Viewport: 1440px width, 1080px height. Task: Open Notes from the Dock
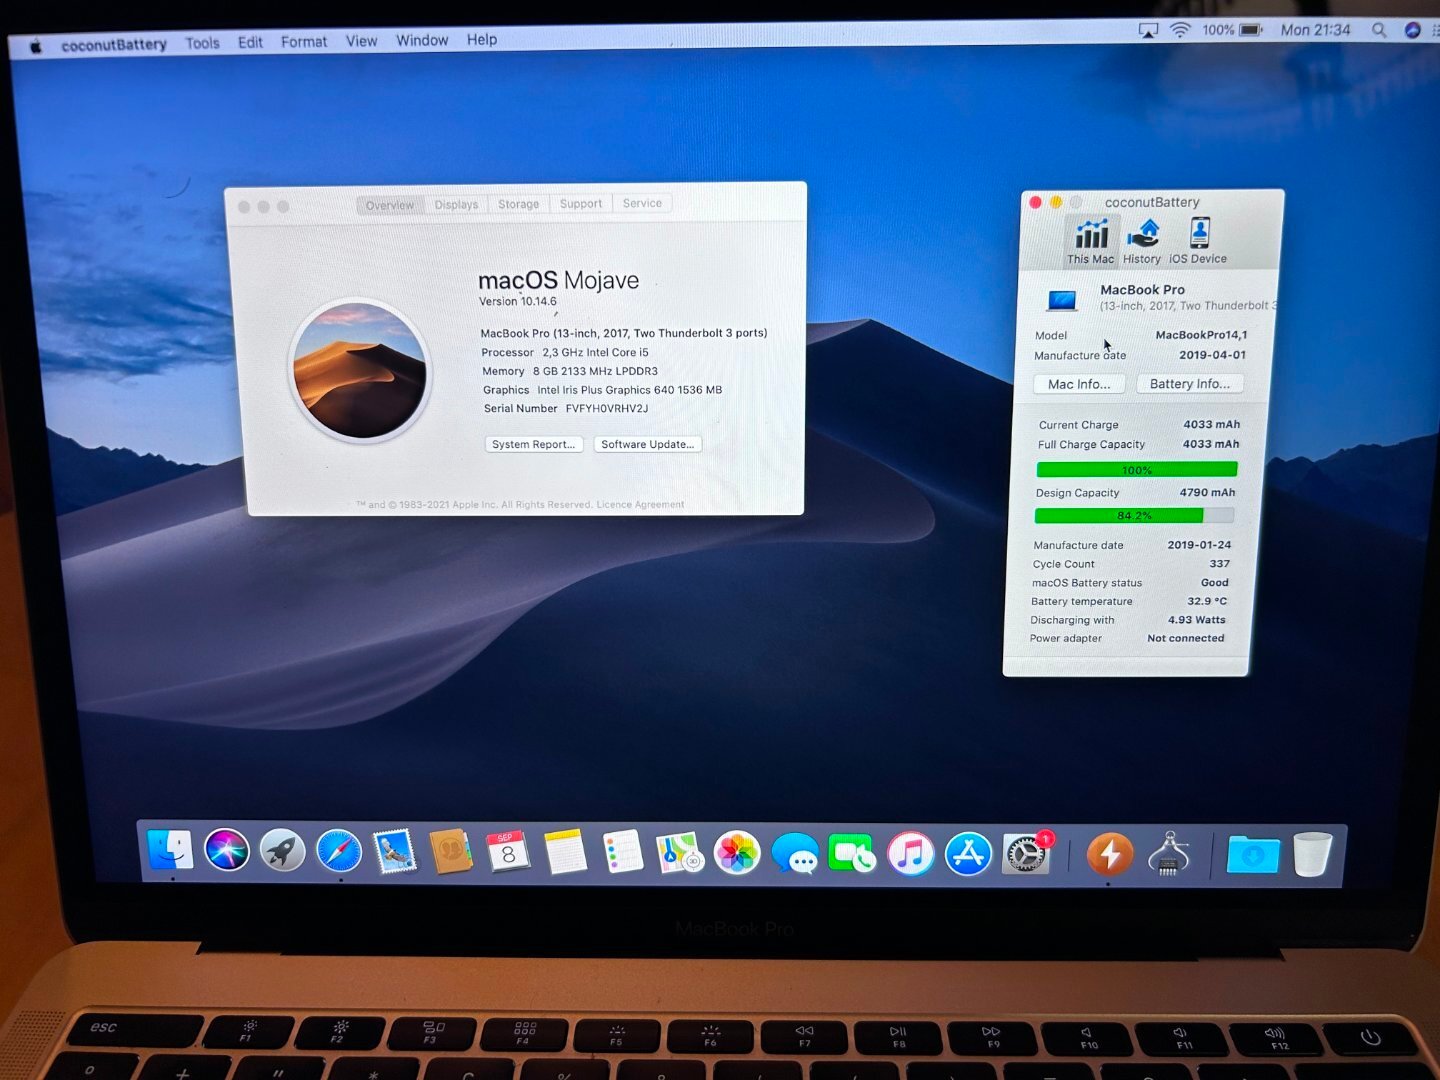pyautogui.click(x=565, y=853)
